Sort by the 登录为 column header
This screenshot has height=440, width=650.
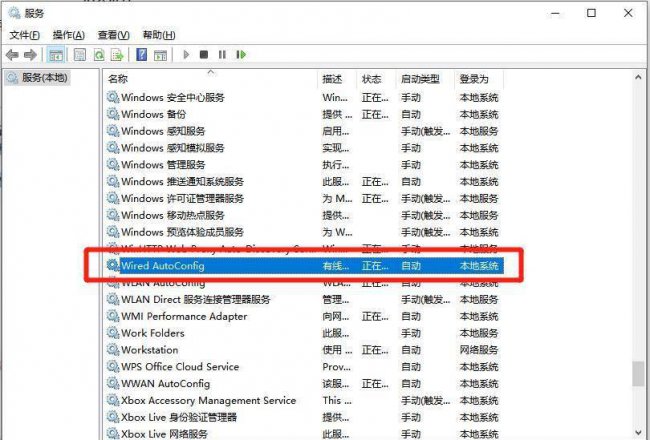[x=479, y=78]
